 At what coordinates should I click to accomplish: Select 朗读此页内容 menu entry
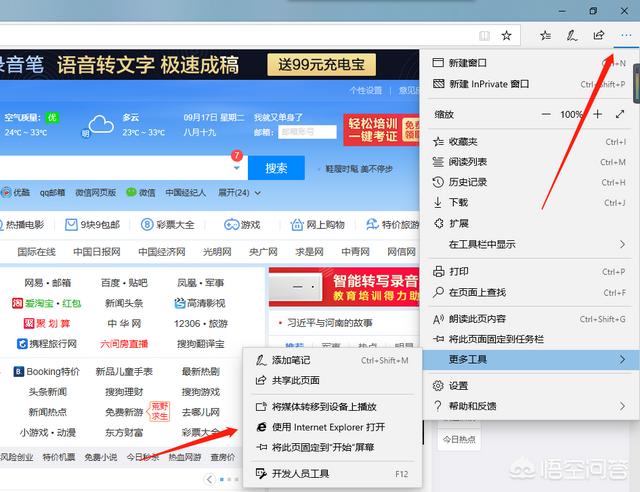(x=529, y=319)
